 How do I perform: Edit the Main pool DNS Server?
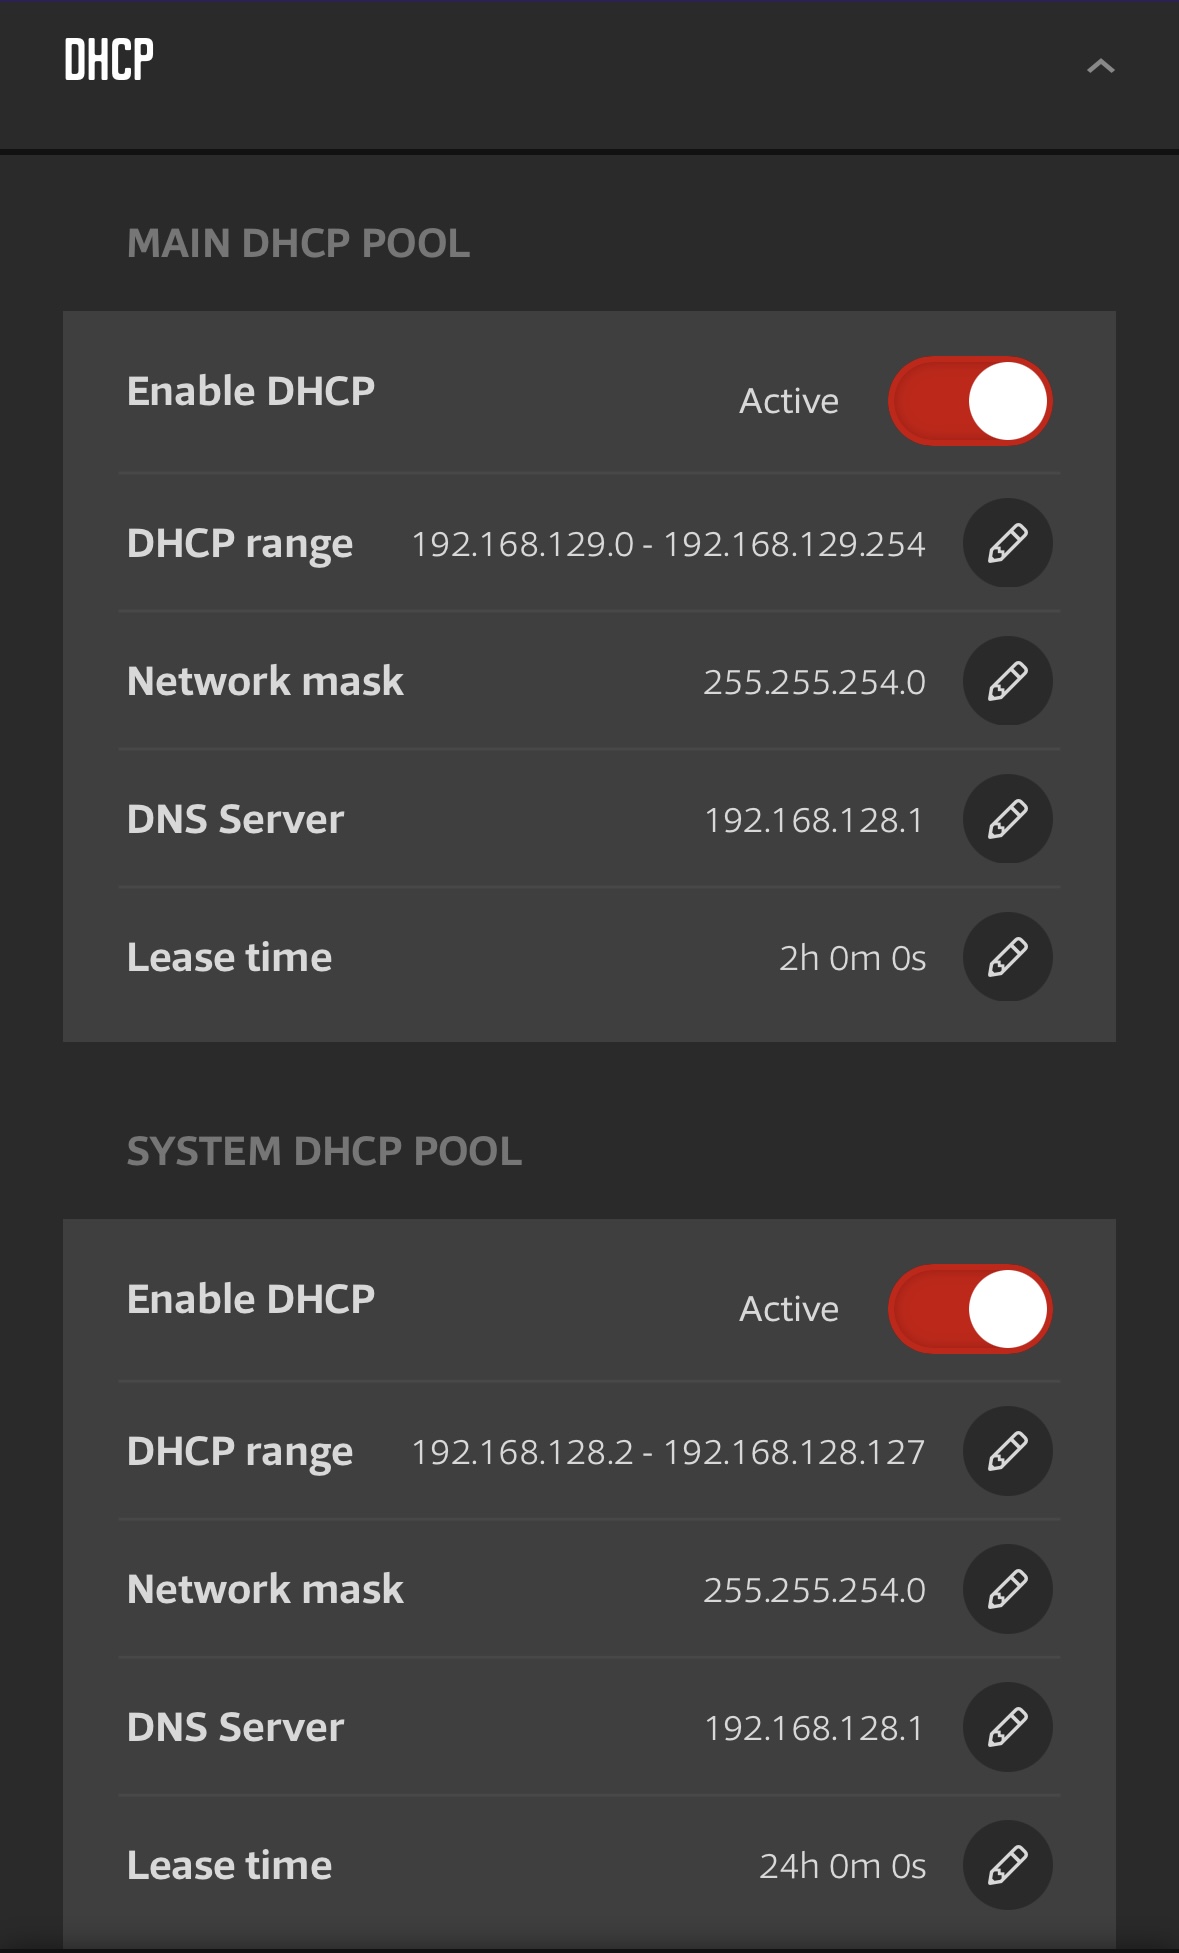[x=1007, y=819]
